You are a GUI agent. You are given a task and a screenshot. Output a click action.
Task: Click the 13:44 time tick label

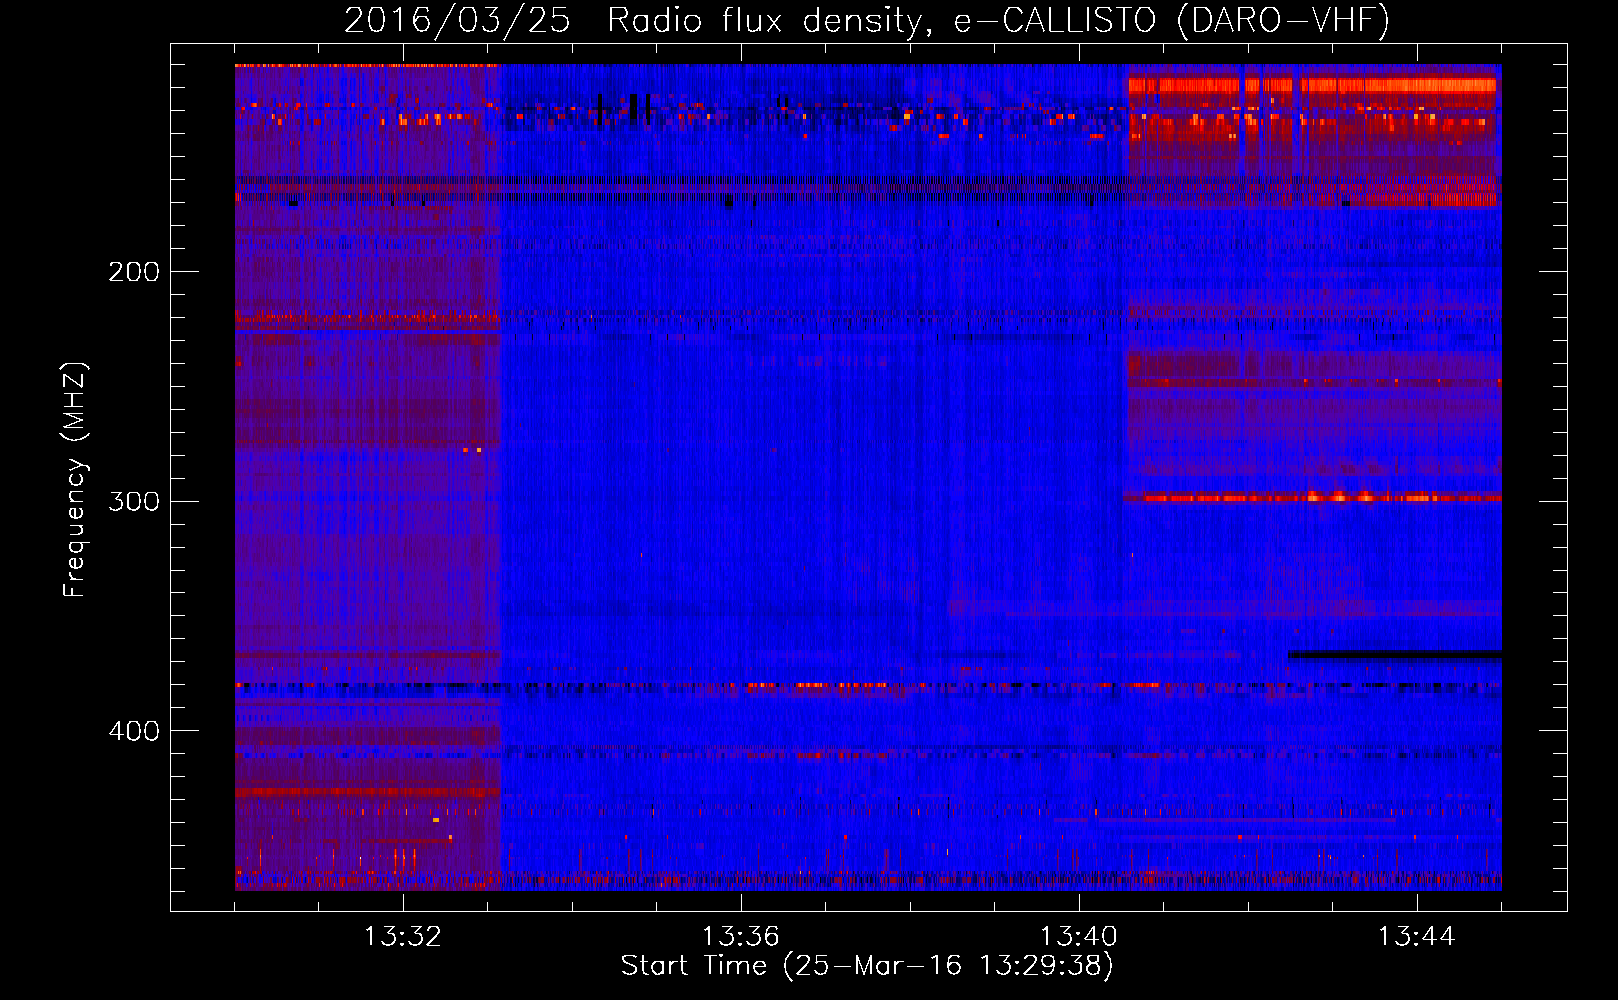(1417, 937)
